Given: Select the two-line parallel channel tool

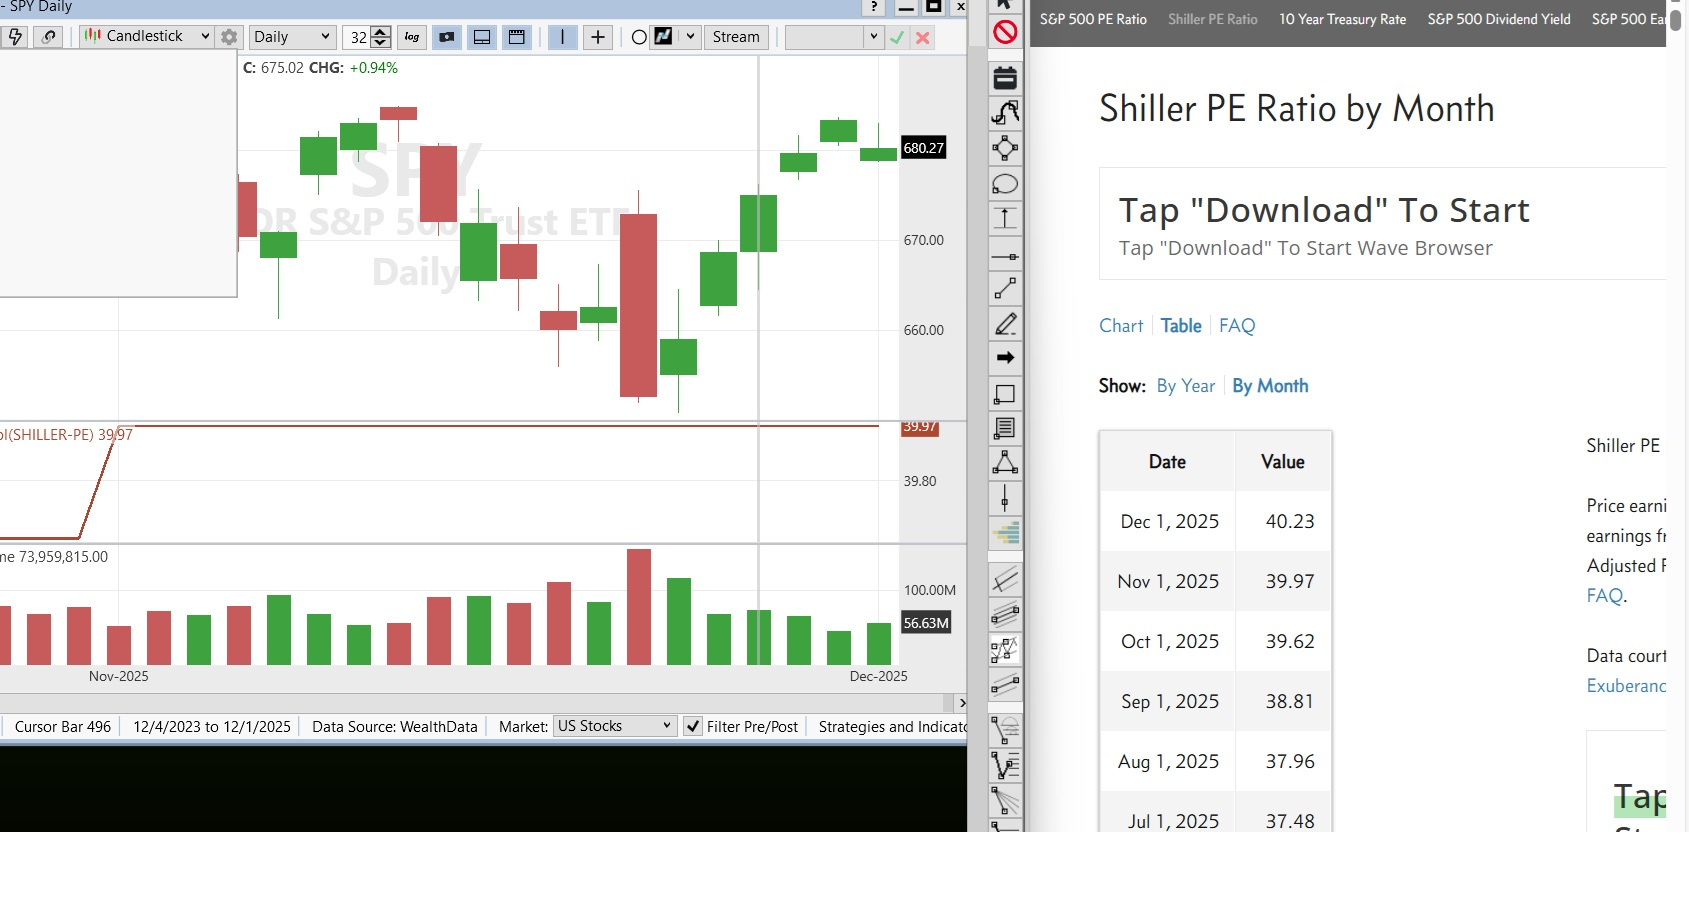Looking at the screenshot, I should [1005, 685].
